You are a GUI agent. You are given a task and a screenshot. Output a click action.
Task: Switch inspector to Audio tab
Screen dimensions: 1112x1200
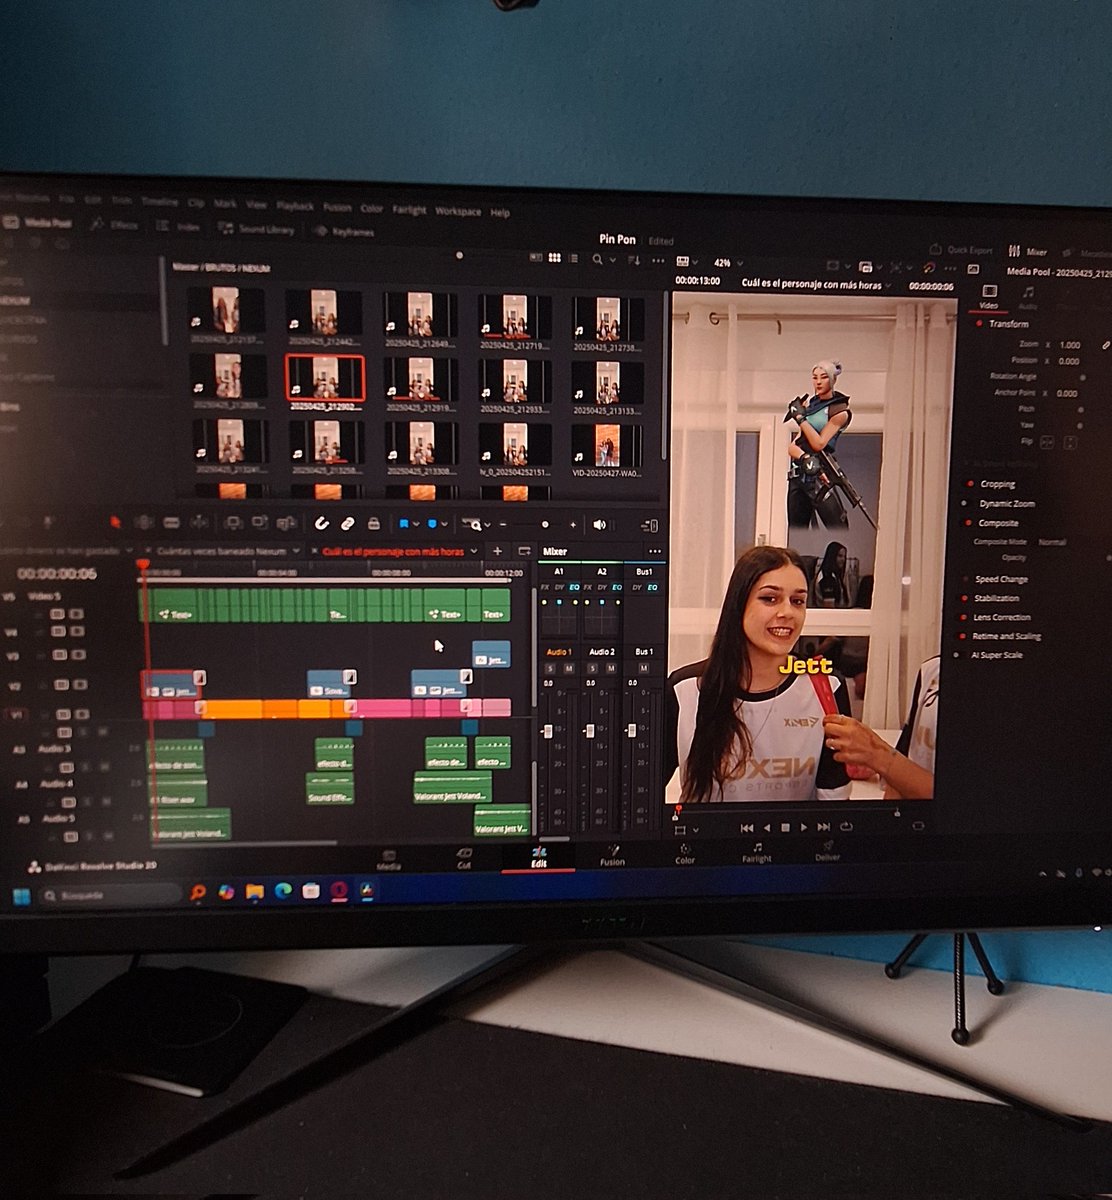coord(1027,298)
